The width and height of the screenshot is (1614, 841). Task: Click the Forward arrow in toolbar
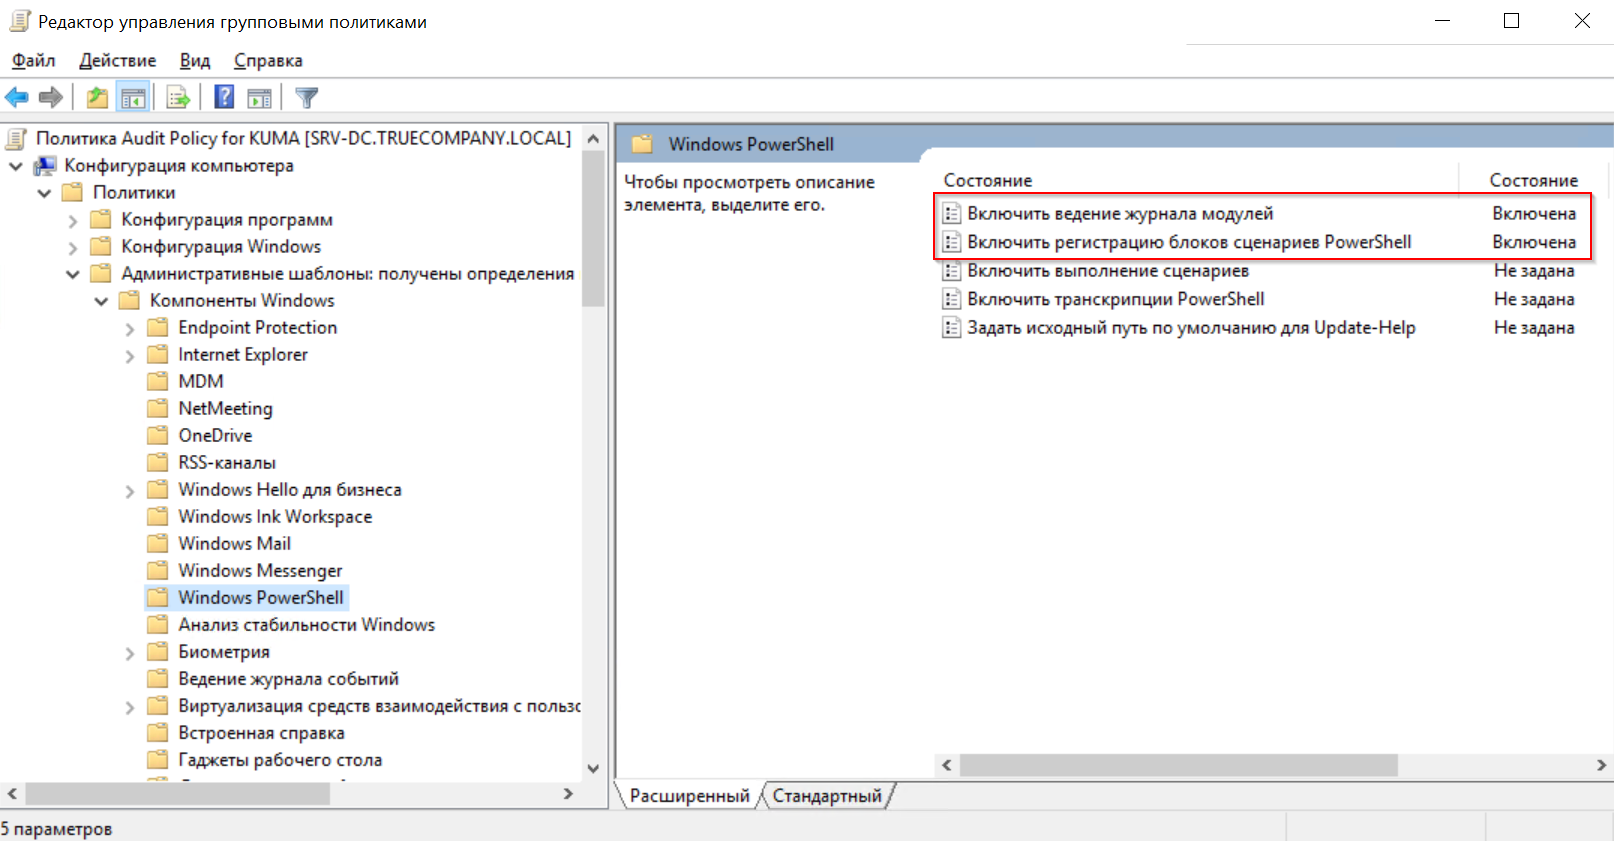point(51,97)
